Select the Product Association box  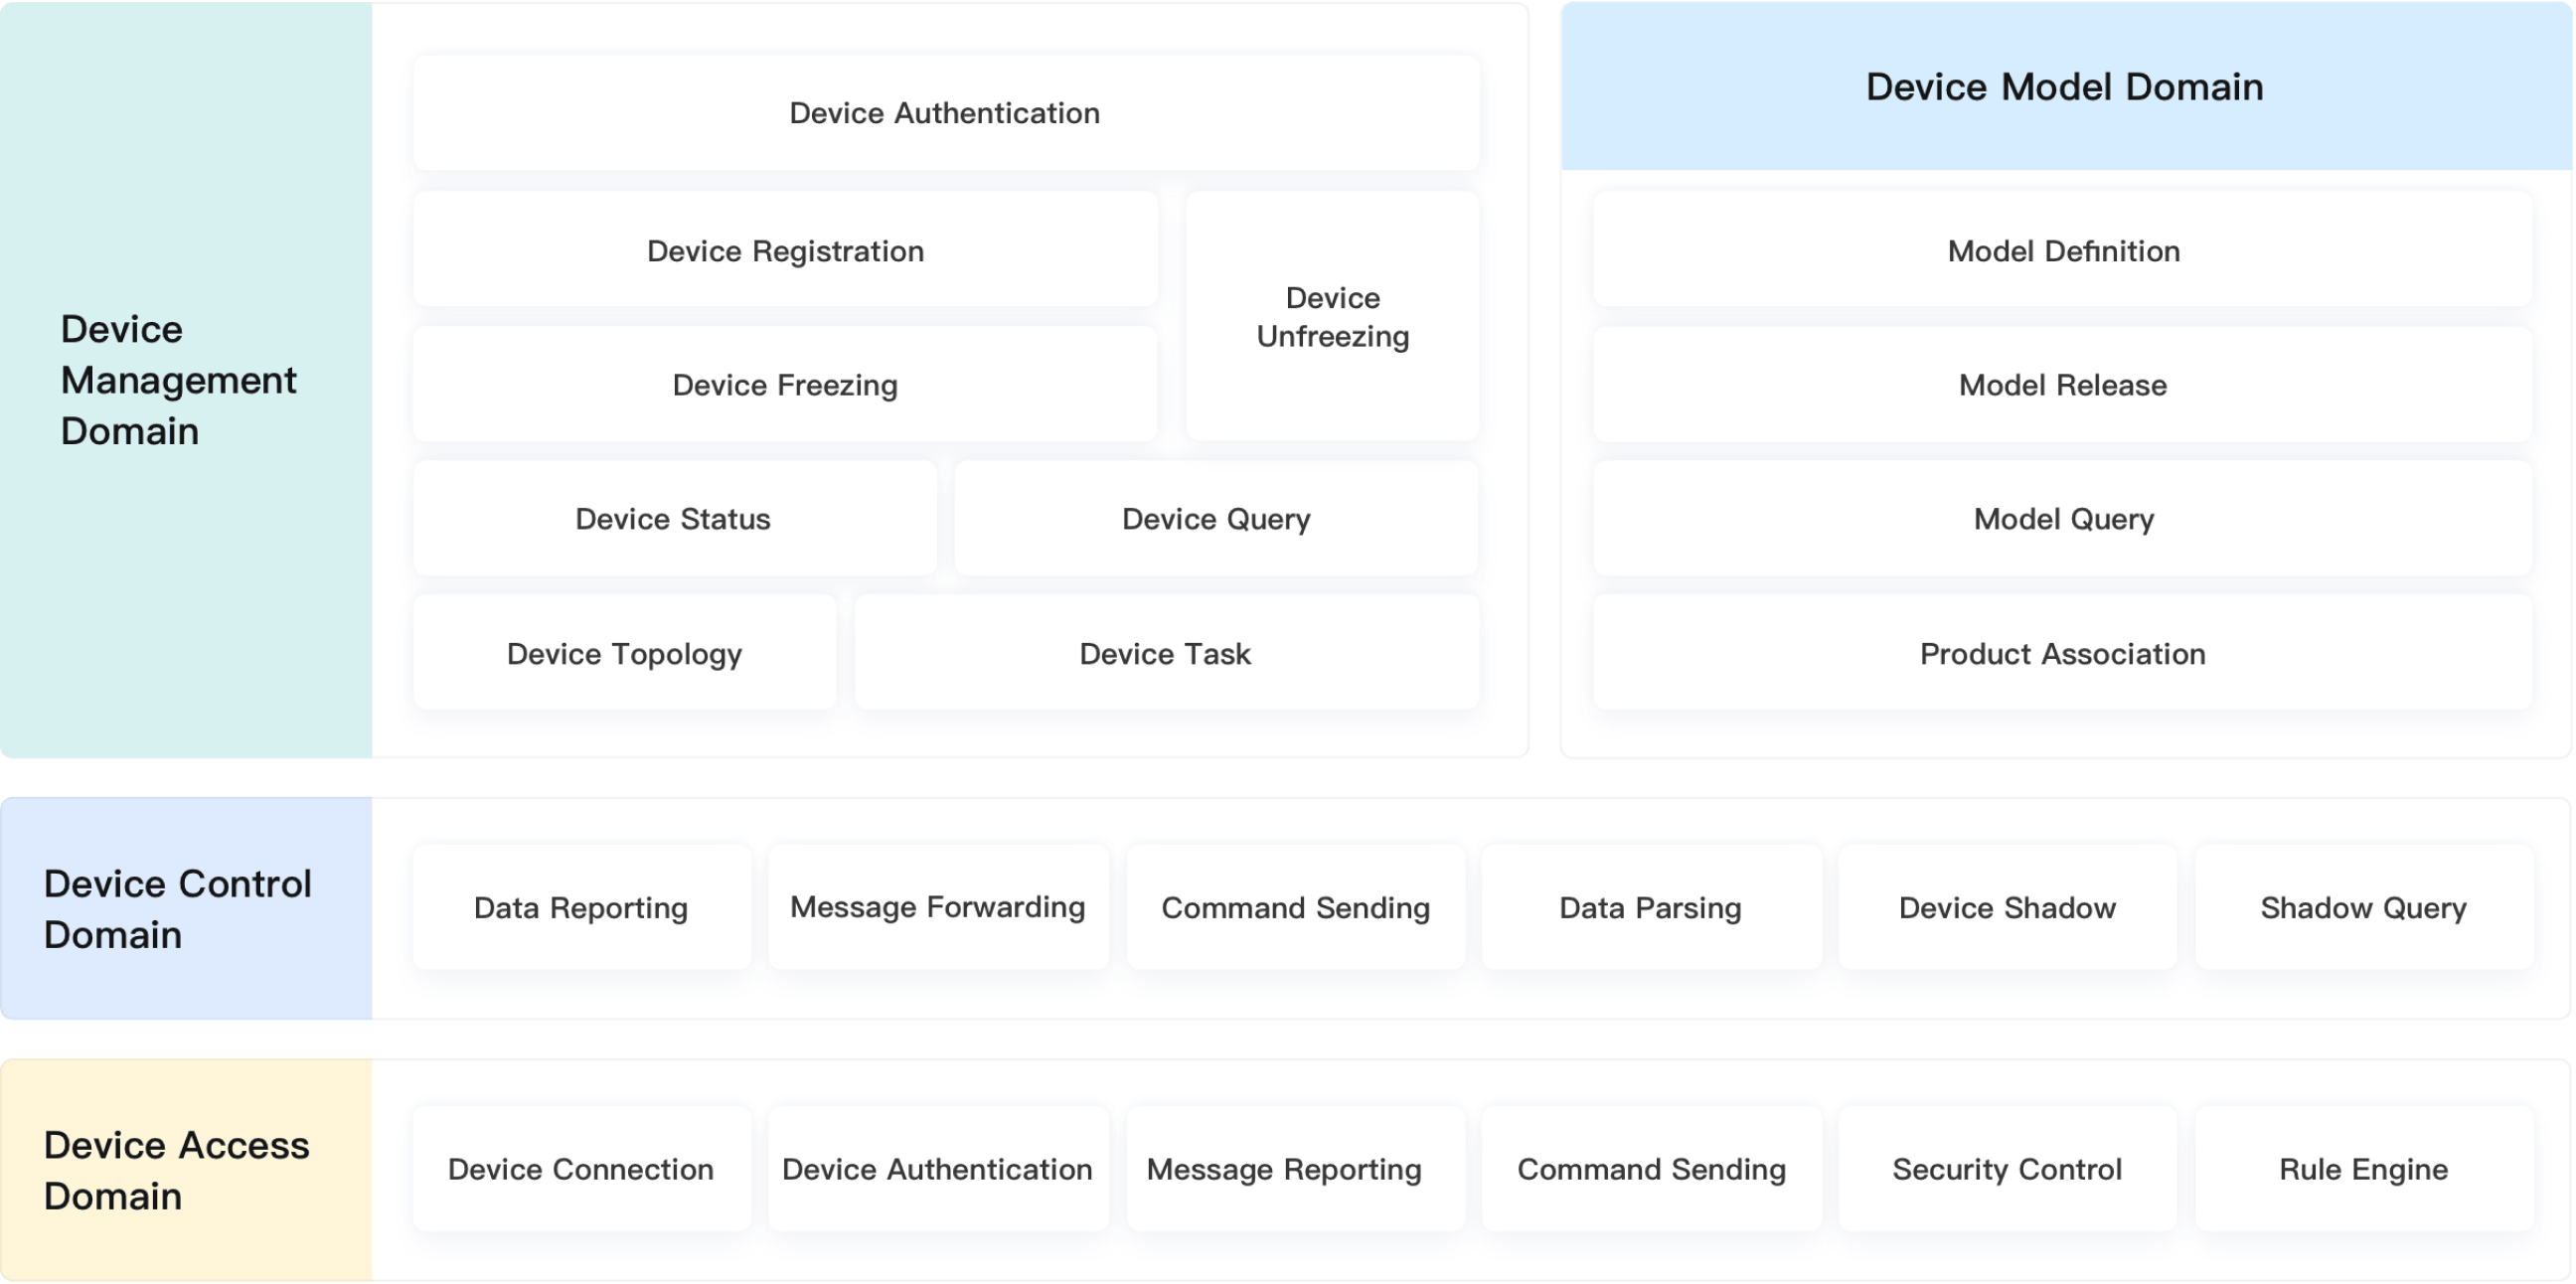pyautogui.click(x=2063, y=653)
